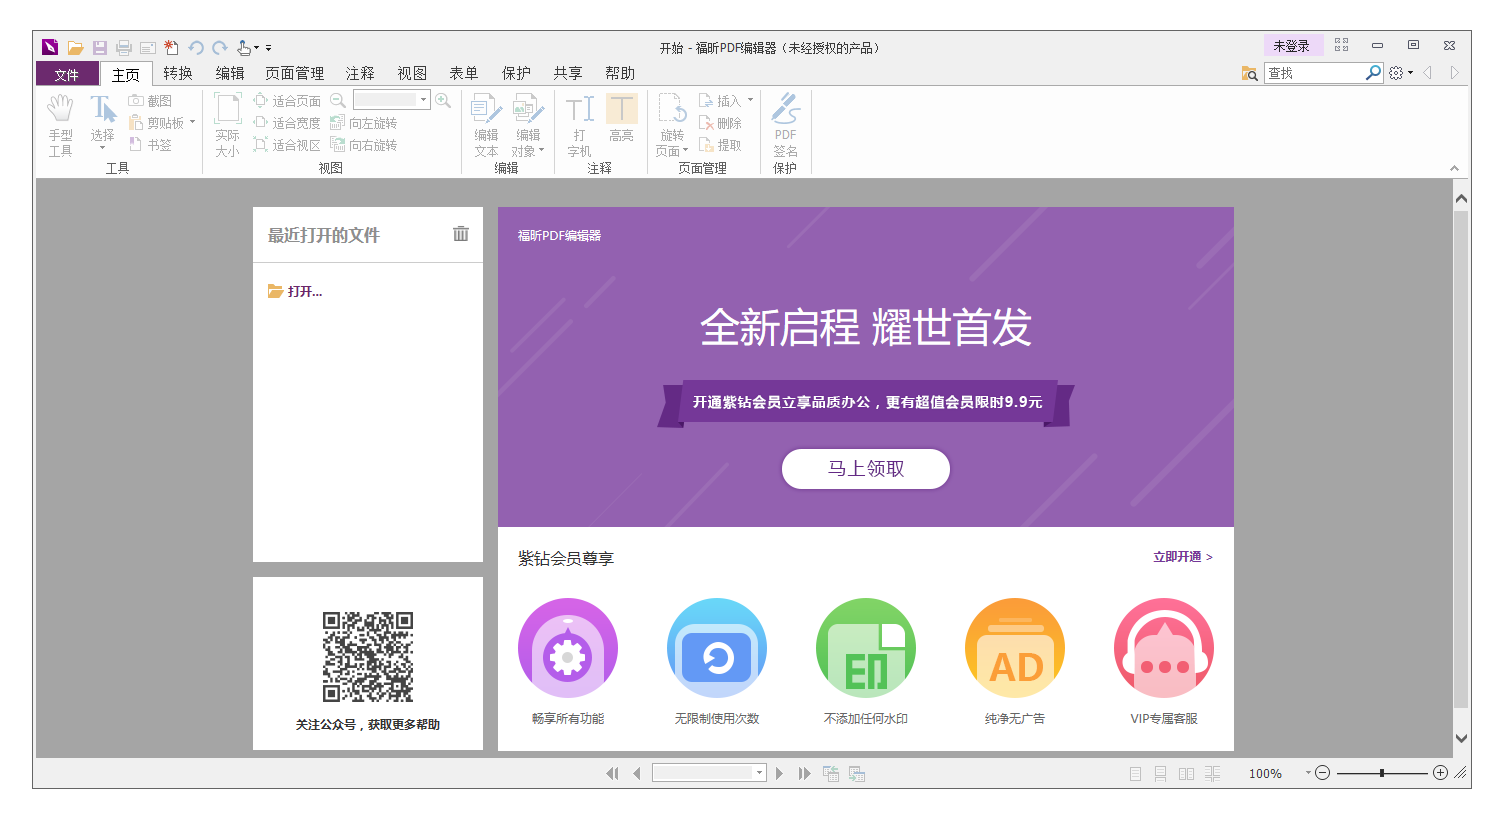Click the 书签 bookmark tool
The height and width of the screenshot is (835, 1510).
(x=150, y=145)
